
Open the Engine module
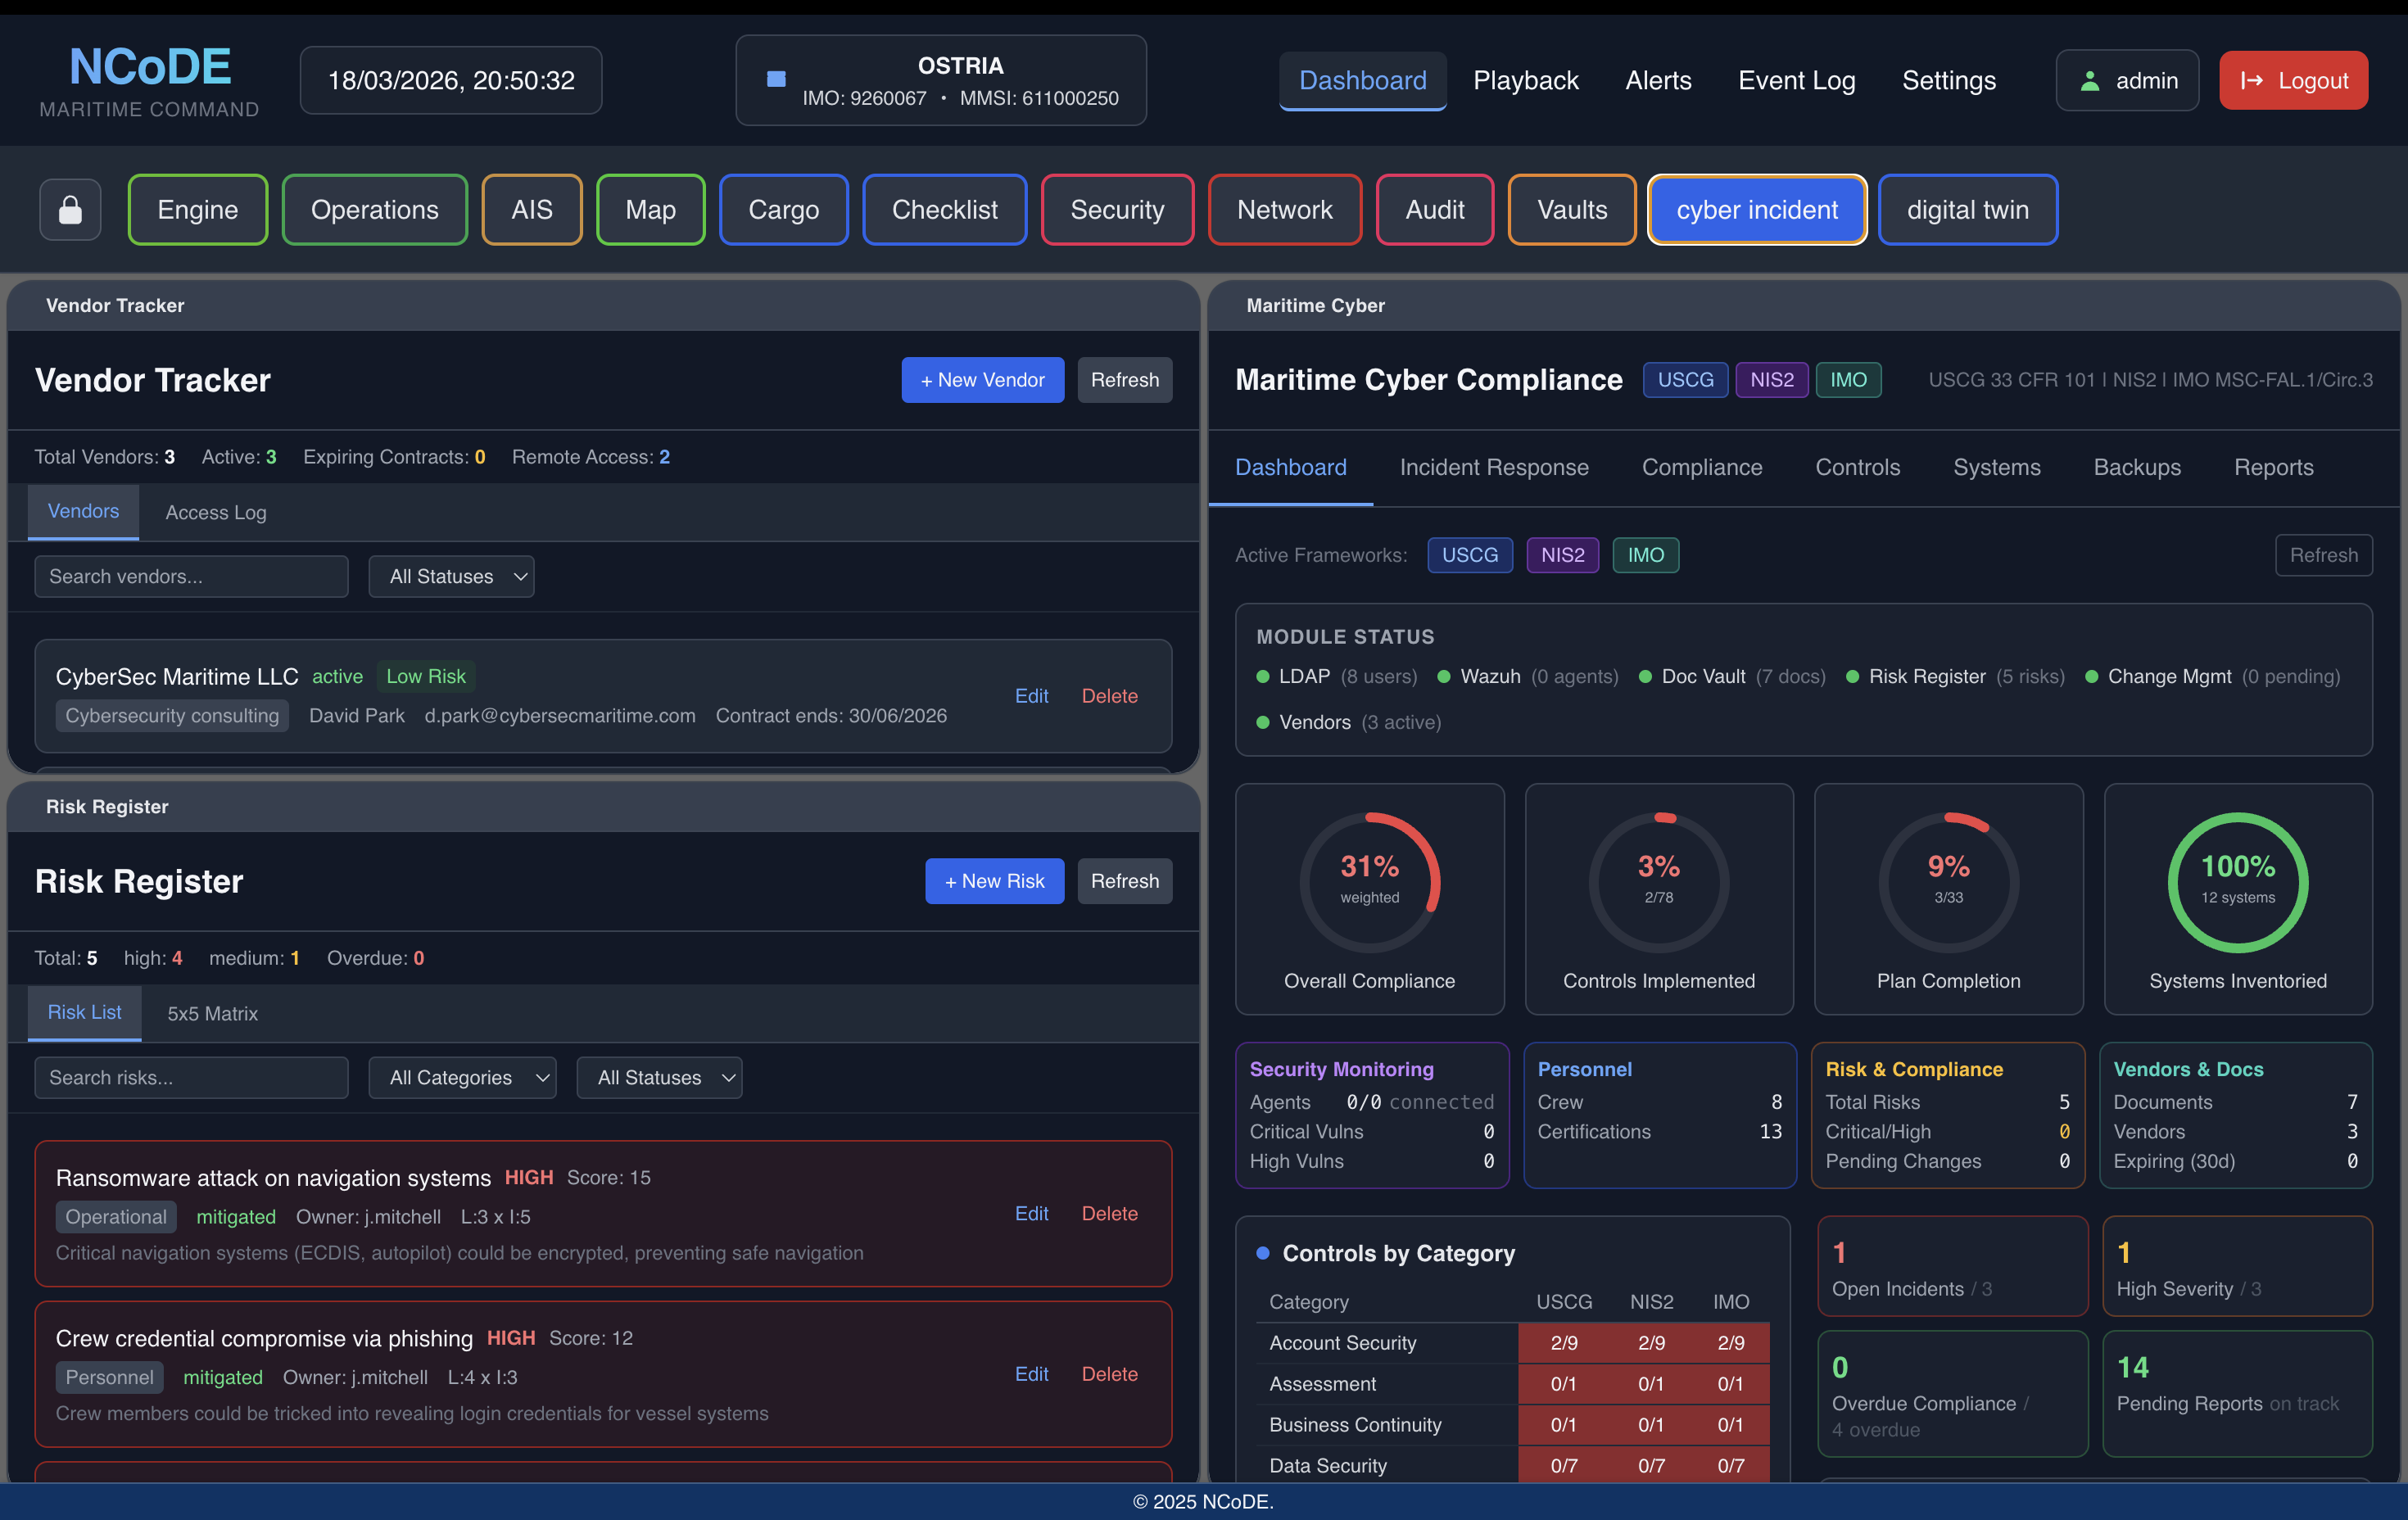197,209
